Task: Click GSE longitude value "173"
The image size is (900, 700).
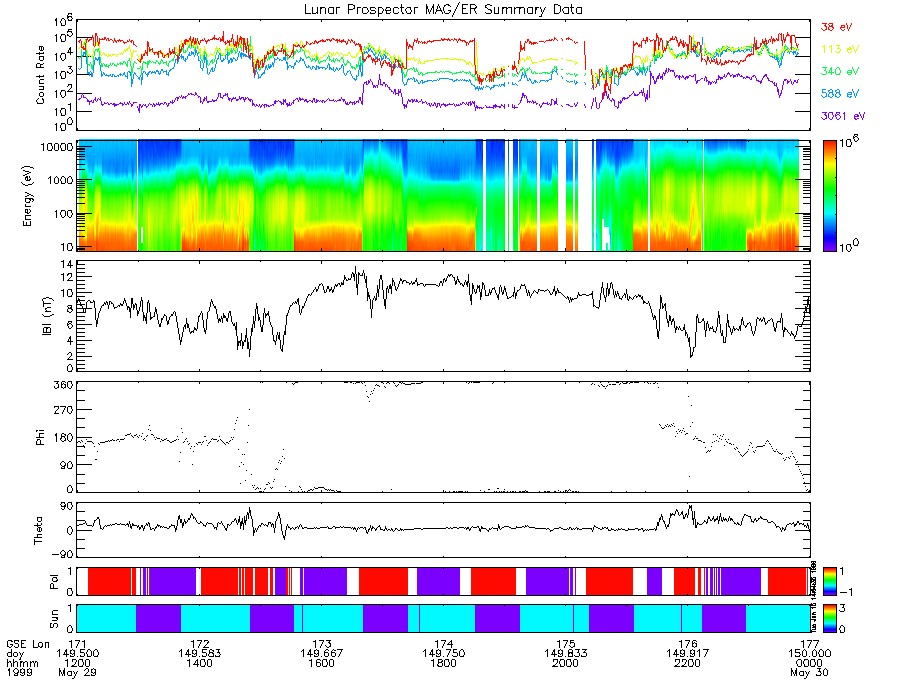Action: (x=321, y=644)
